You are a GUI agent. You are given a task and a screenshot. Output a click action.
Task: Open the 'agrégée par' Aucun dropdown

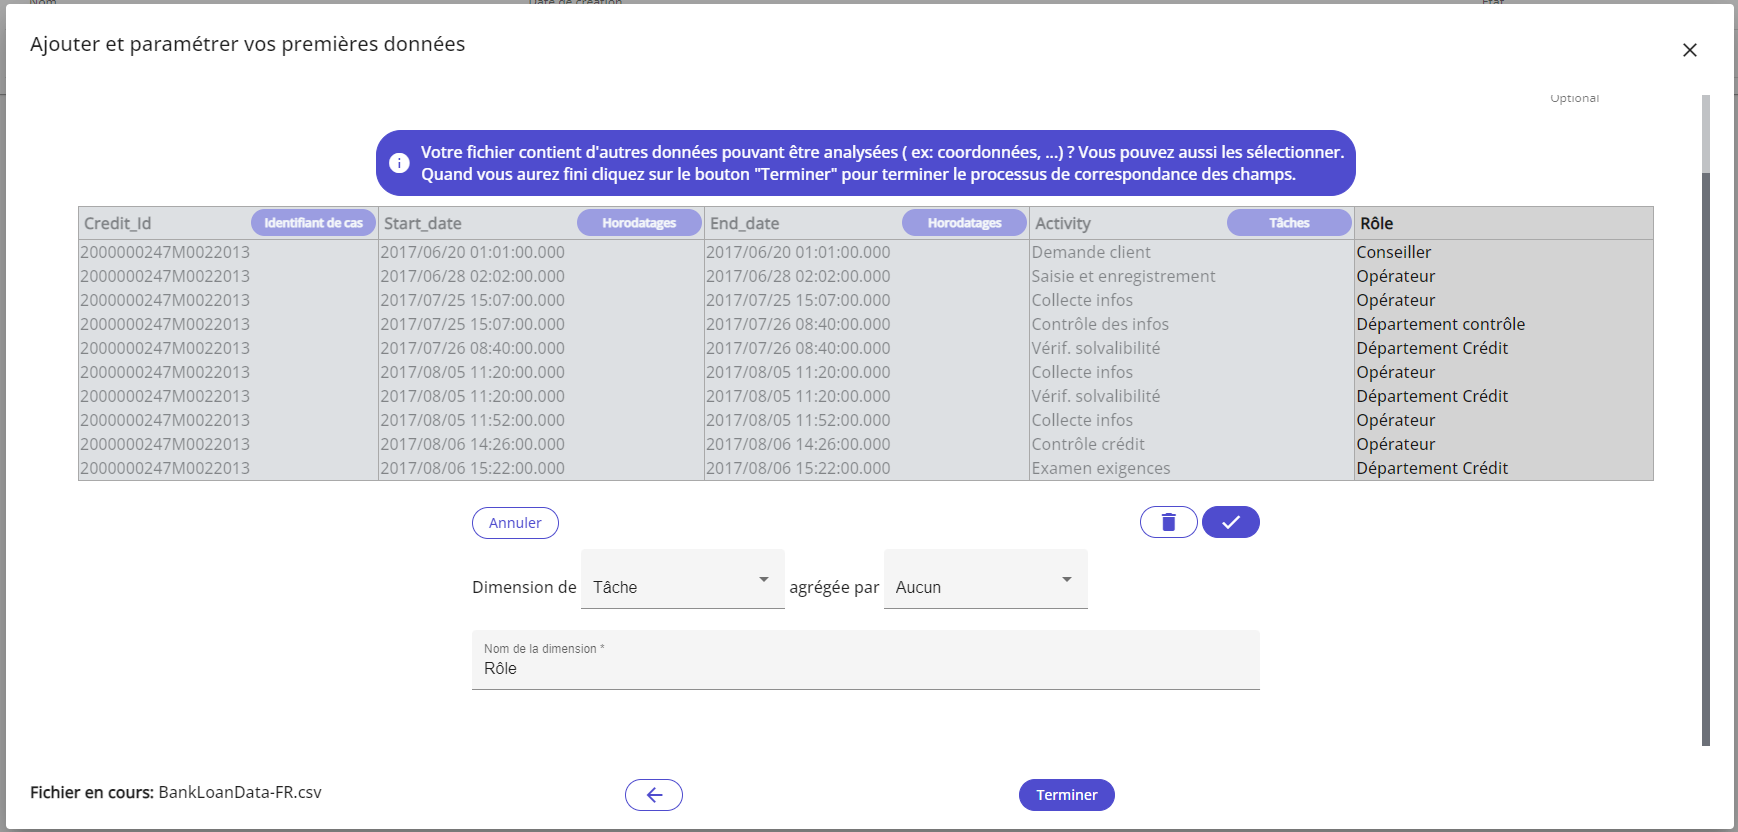pyautogui.click(x=984, y=580)
